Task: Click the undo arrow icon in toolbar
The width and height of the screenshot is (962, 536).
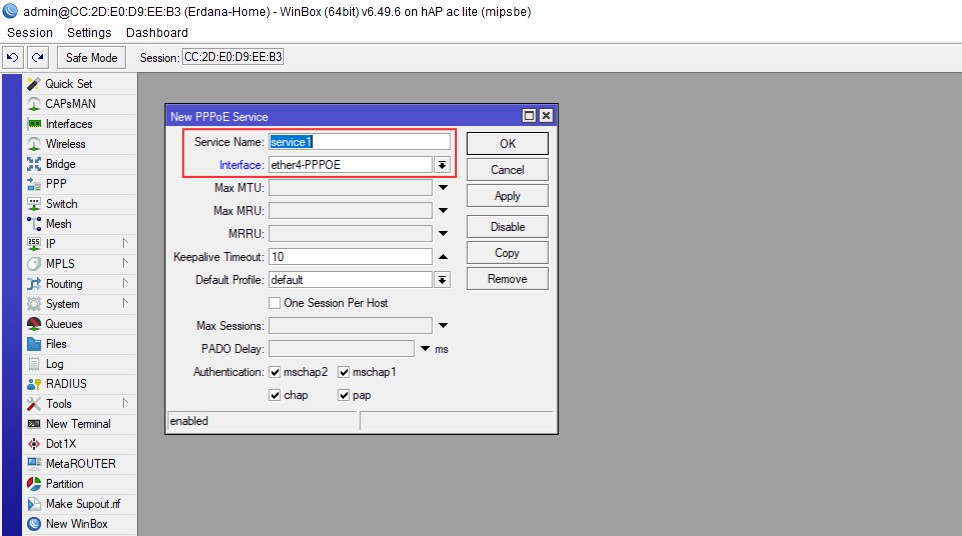Action: 13,58
